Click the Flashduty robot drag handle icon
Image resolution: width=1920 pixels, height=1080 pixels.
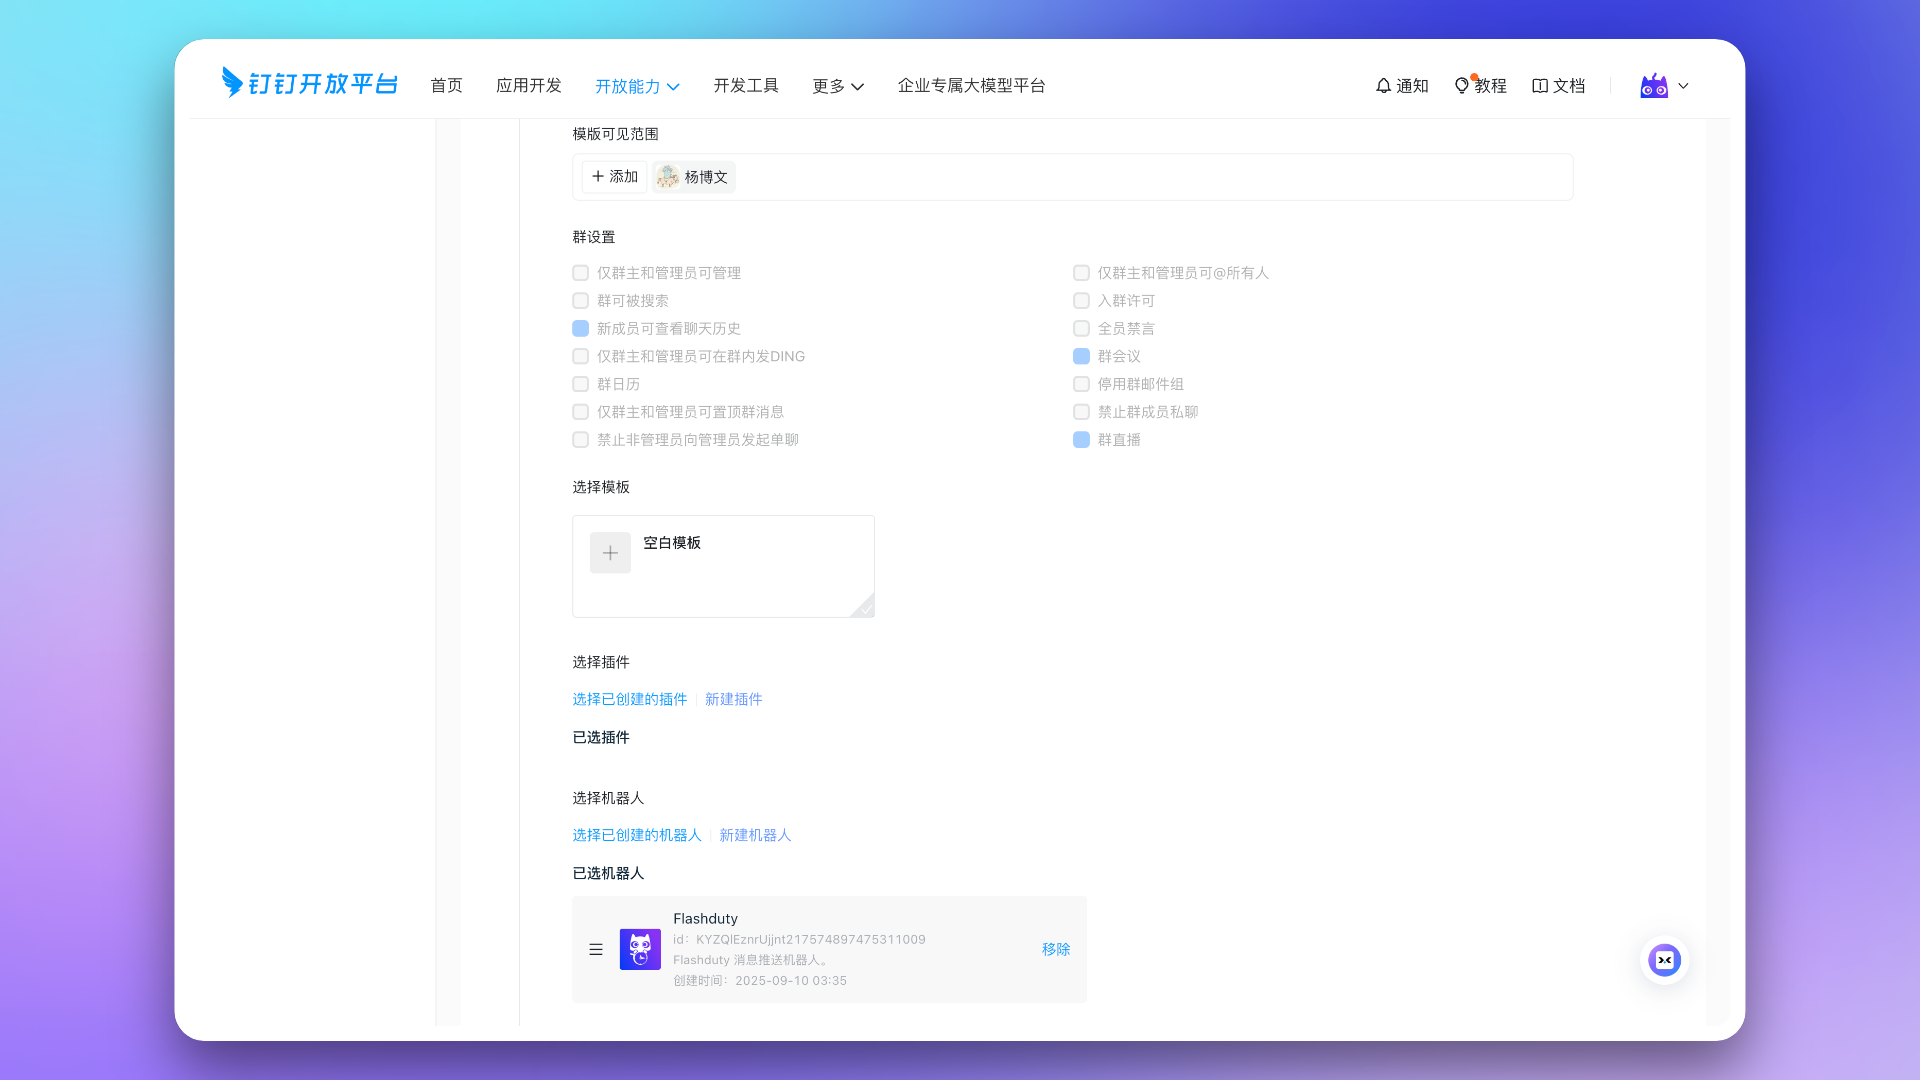click(x=596, y=950)
